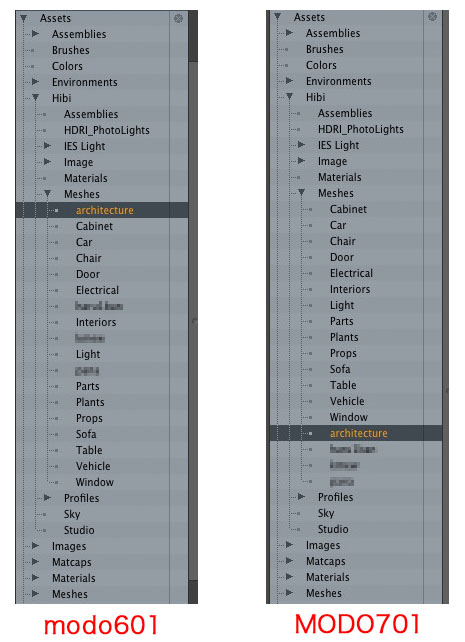This screenshot has width=465, height=642.
Task: Select HDRI_PhotoLights in modo601 tree
Action: [106, 130]
